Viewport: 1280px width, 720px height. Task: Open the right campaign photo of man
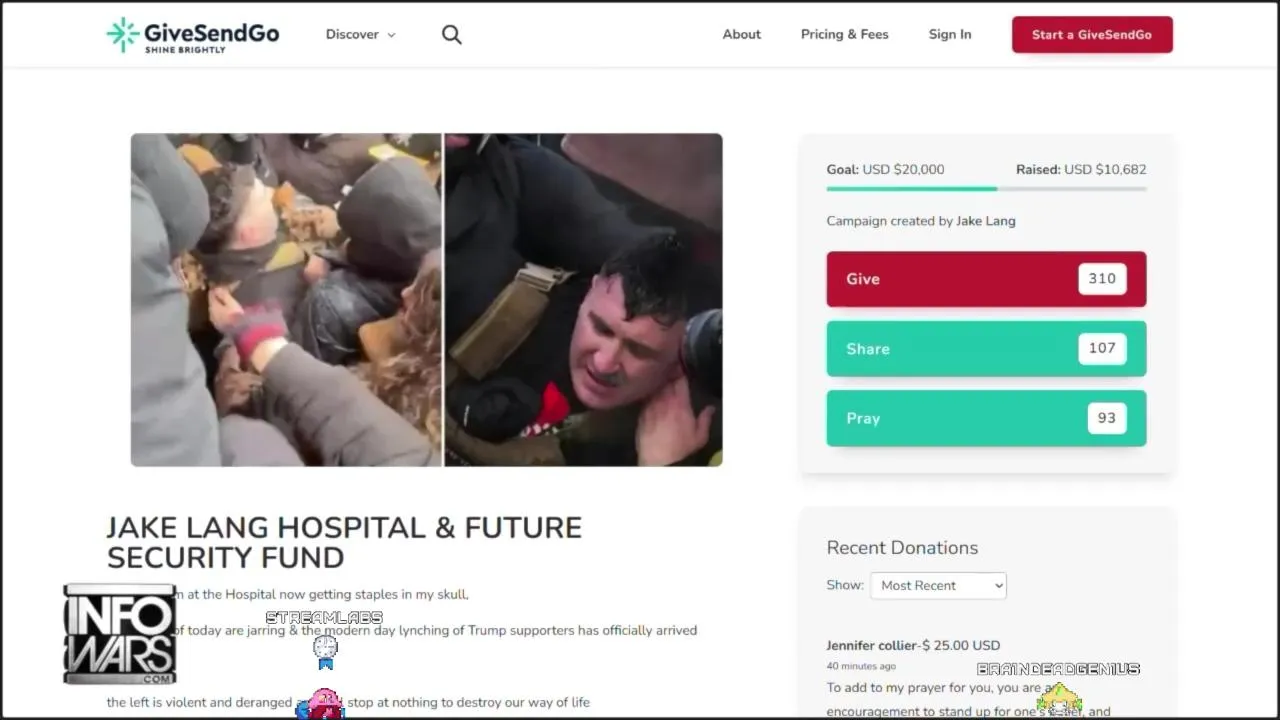(584, 300)
